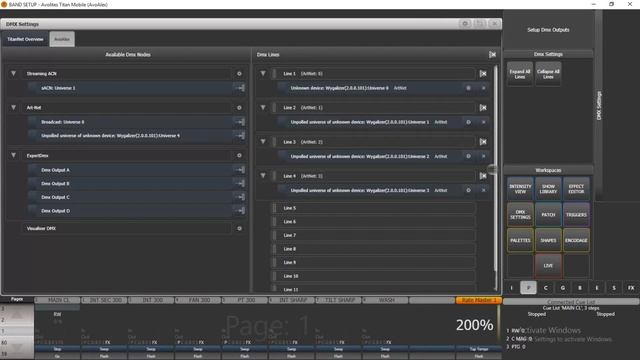The height and width of the screenshot is (360, 640).
Task: Open Line 2 Universe 1 node settings
Action: (468, 122)
